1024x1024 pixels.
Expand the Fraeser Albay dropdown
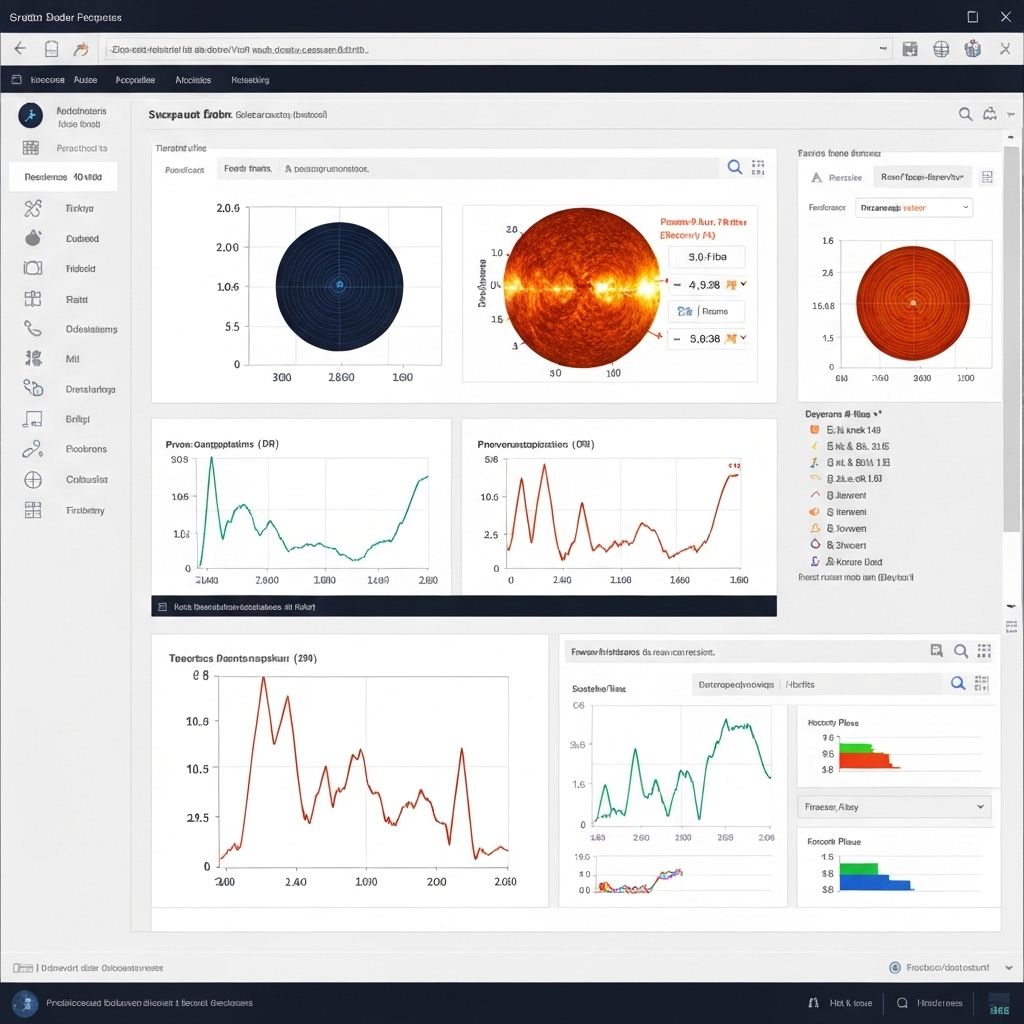(897, 806)
